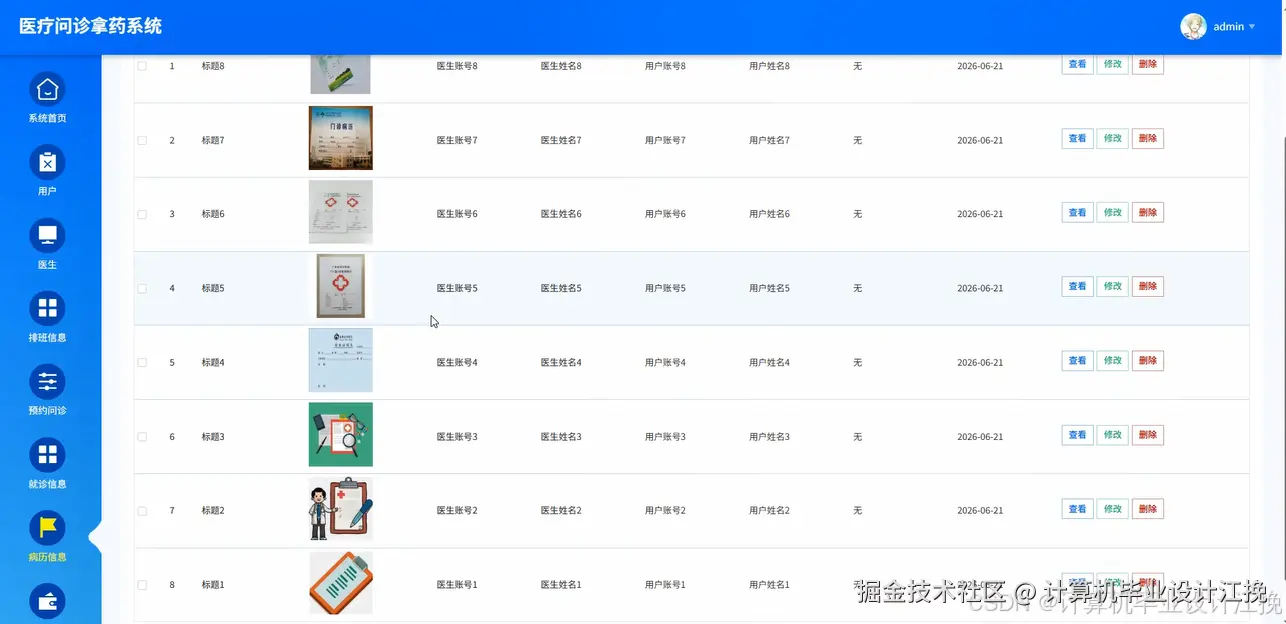The image size is (1286, 624).
Task: Open the 系统首页 home icon in sidebar
Action: (x=47, y=88)
